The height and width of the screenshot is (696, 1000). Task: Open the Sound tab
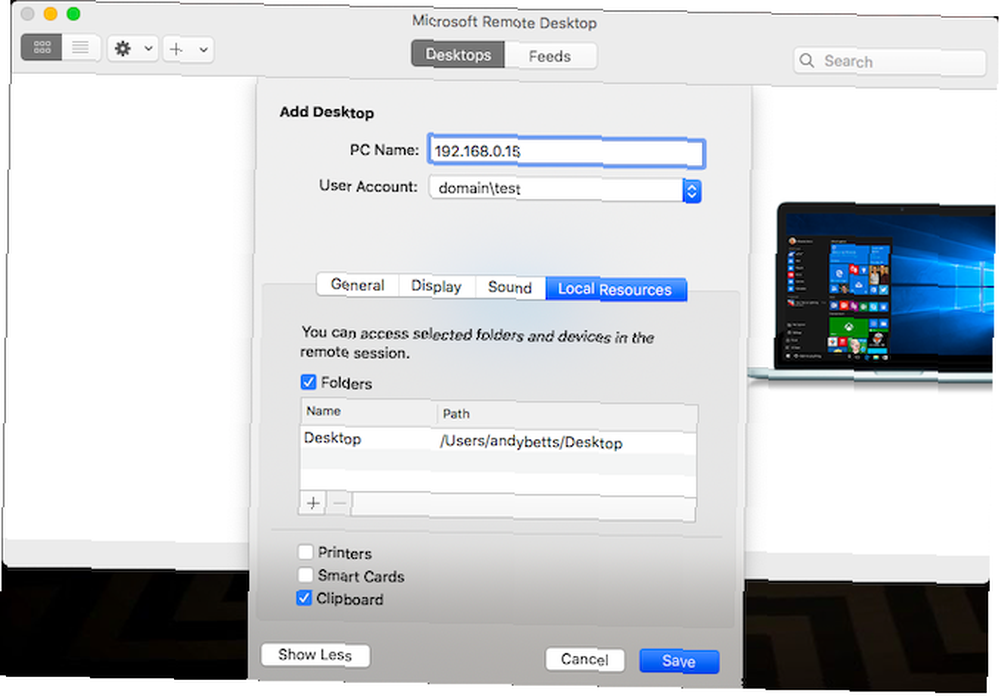[510, 287]
